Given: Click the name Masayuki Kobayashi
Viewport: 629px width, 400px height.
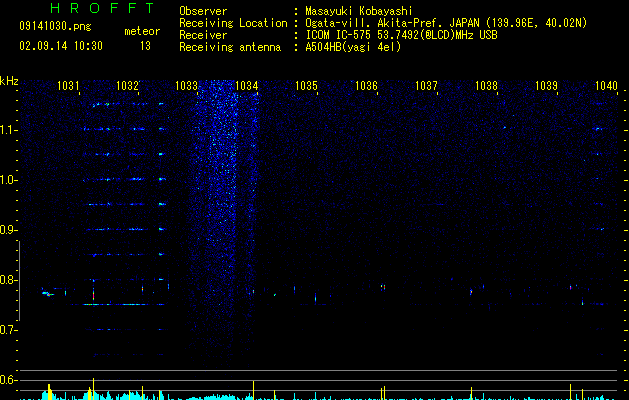Looking at the screenshot, I should pyautogui.click(x=359, y=11).
